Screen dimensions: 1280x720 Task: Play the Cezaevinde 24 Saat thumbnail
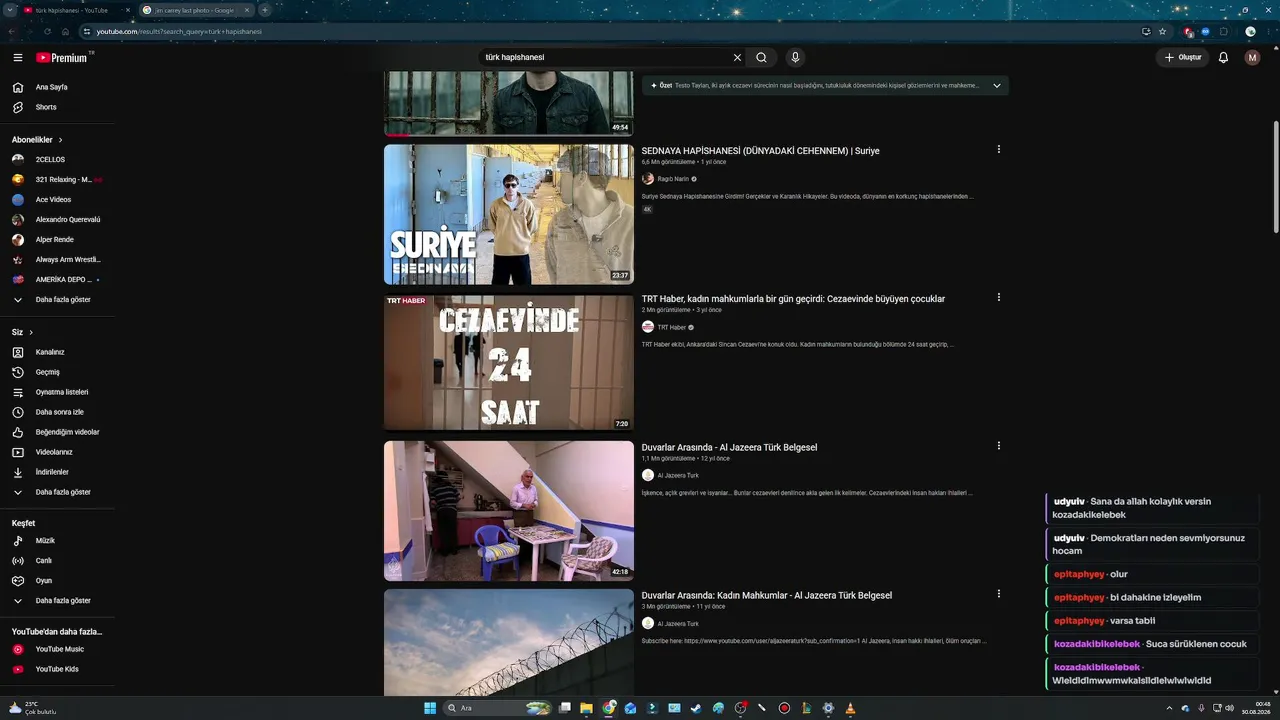tap(509, 362)
